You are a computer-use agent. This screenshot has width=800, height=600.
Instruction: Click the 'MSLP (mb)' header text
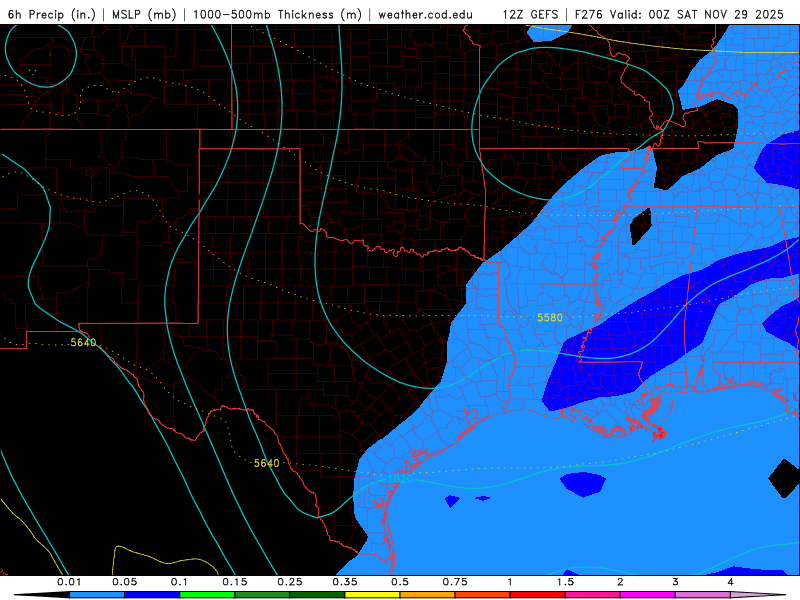coord(144,15)
